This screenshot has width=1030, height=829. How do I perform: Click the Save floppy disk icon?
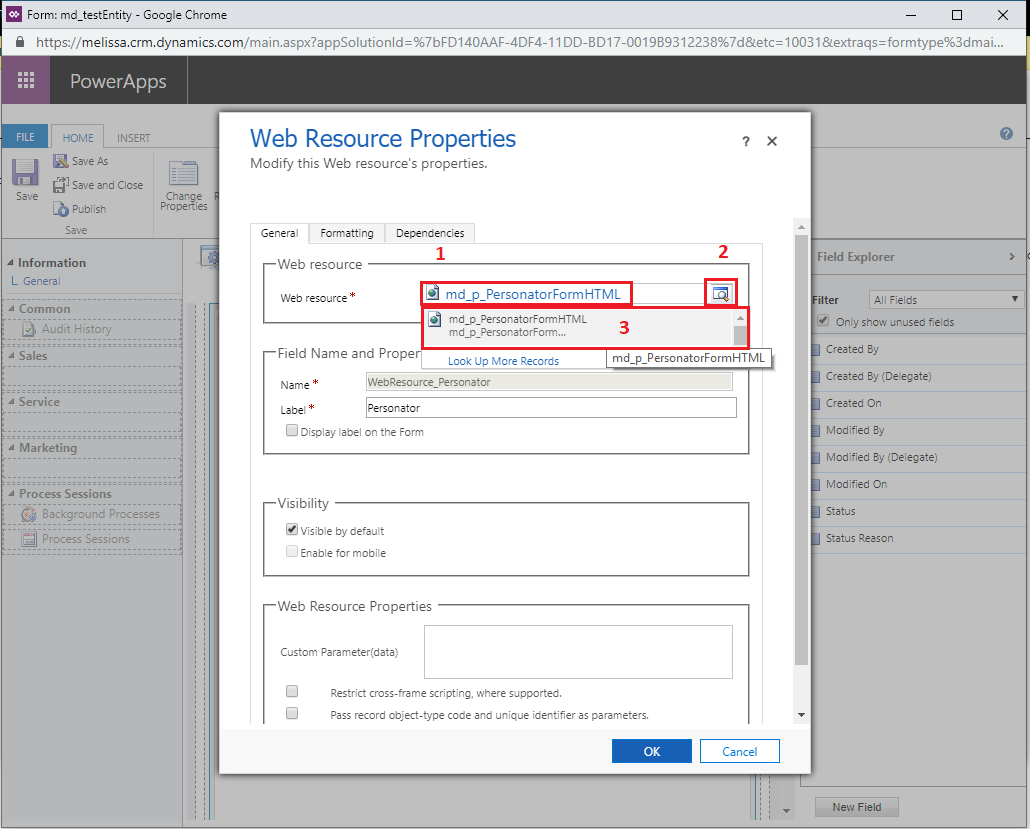pyautogui.click(x=26, y=172)
